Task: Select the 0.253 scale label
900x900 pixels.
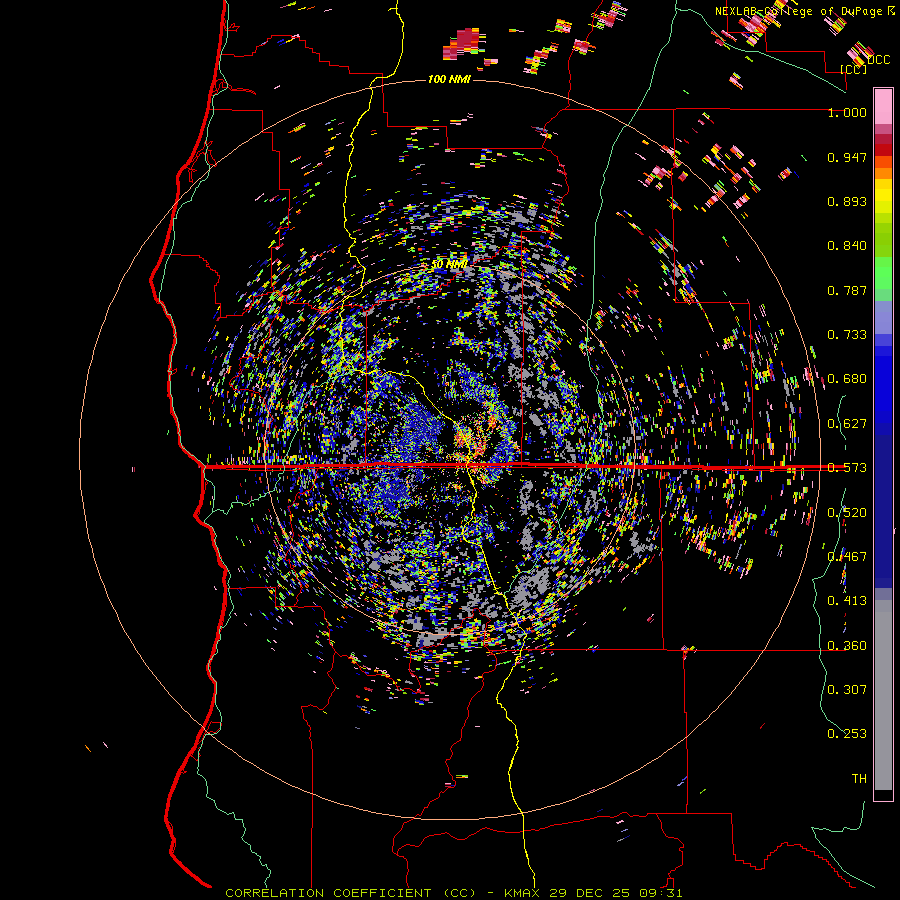Action: coord(847,734)
